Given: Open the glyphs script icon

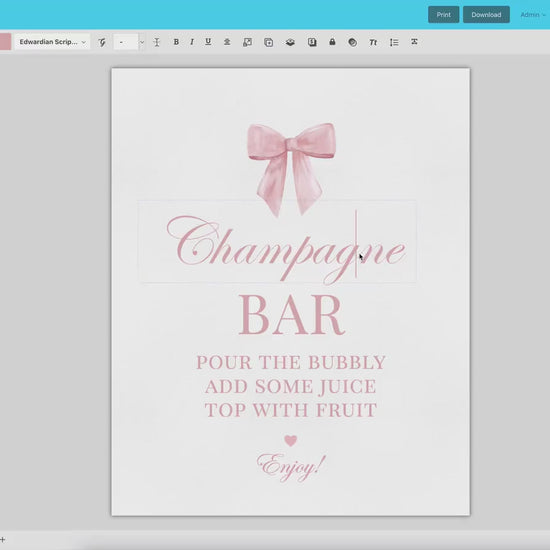Looking at the screenshot, I should tap(102, 42).
